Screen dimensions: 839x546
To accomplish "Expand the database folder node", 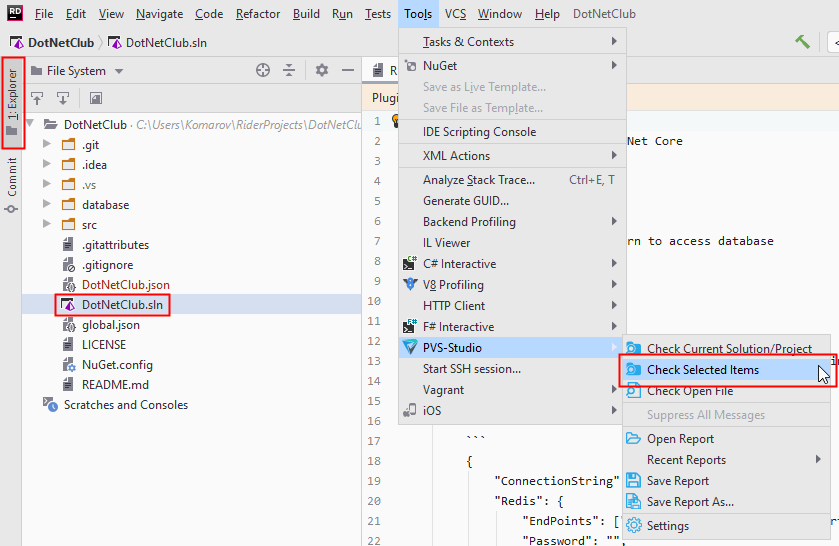I will pos(46,205).
